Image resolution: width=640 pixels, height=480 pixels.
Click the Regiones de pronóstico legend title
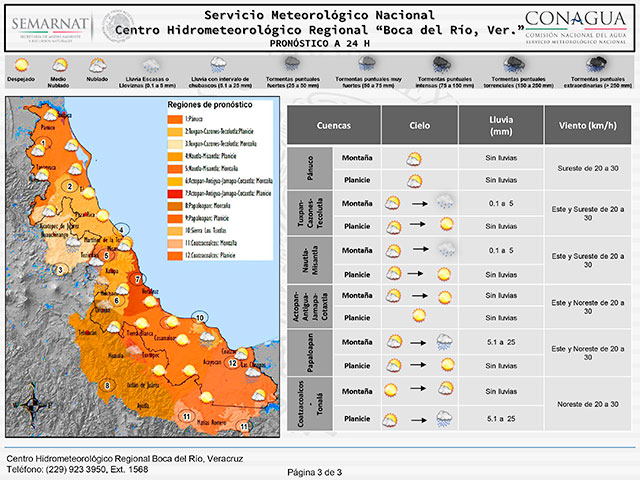213,105
